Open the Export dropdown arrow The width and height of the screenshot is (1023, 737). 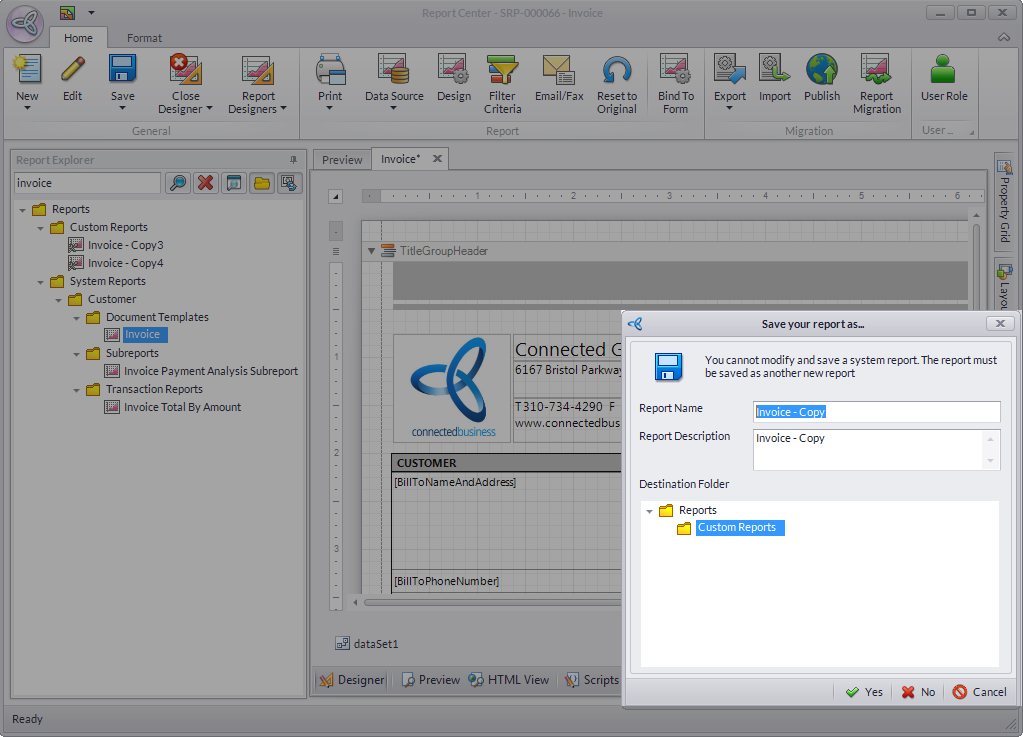tap(729, 108)
